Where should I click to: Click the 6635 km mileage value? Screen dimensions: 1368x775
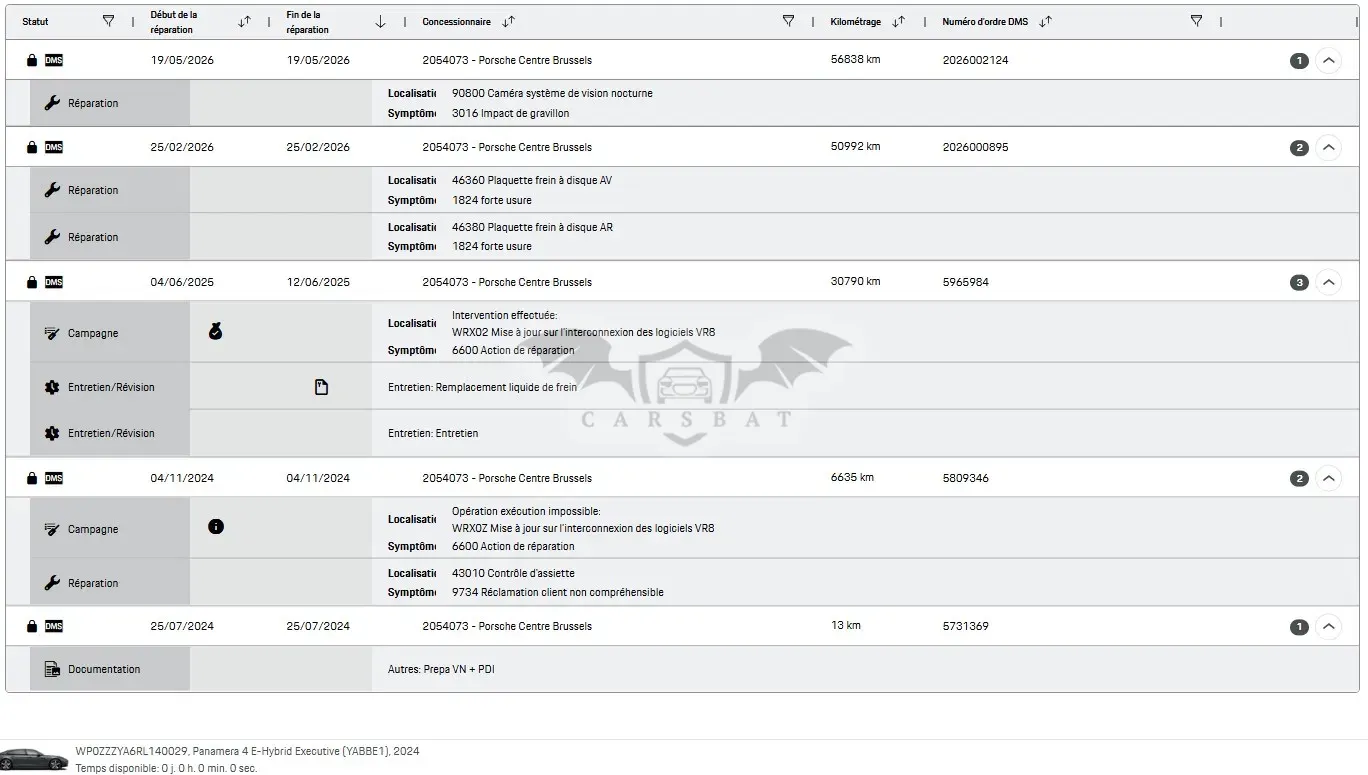(x=852, y=477)
